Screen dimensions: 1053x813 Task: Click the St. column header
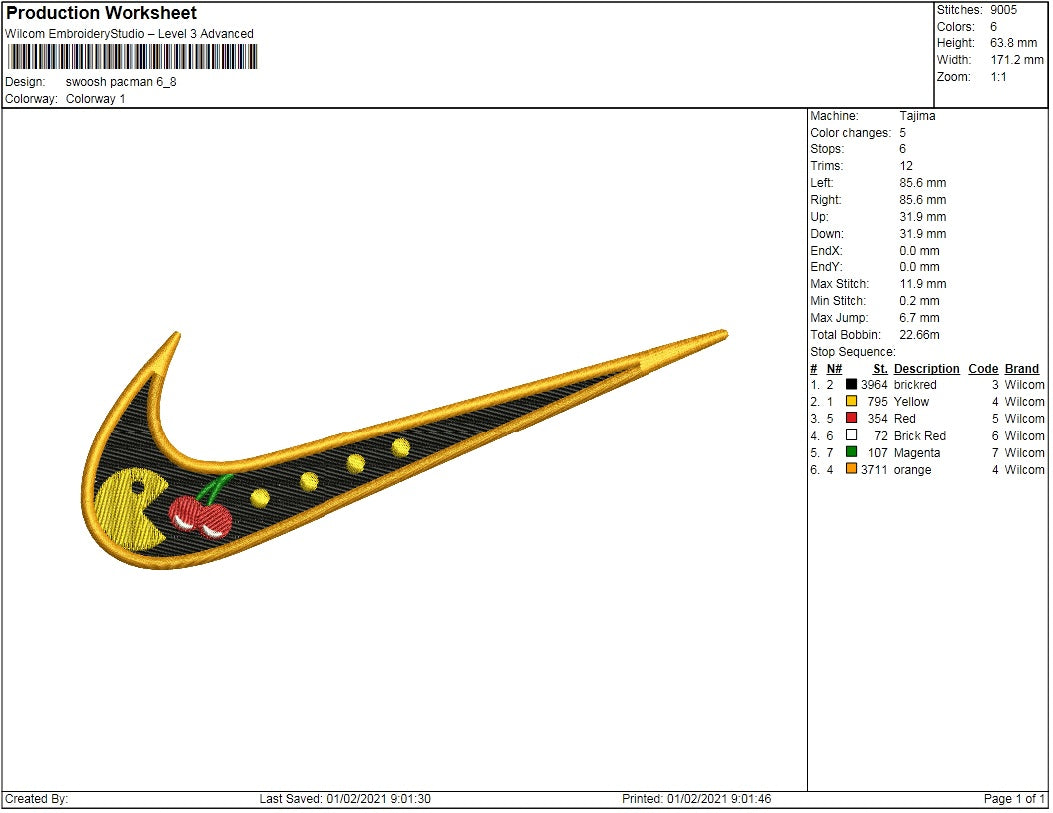(882, 370)
